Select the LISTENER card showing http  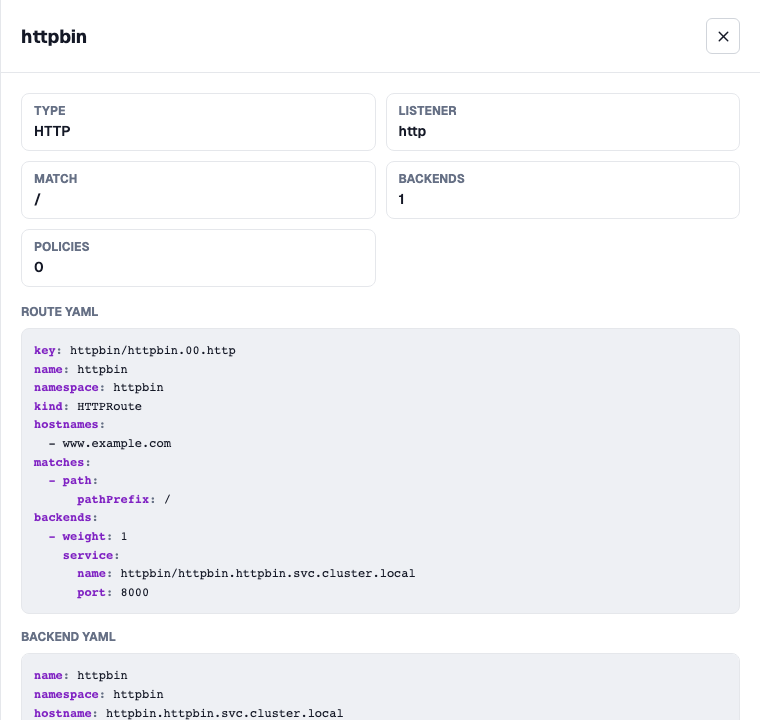563,122
